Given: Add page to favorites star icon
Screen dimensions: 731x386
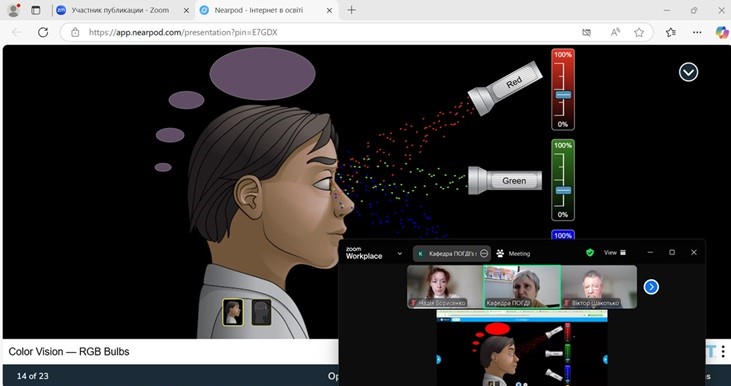Looking at the screenshot, I should pyautogui.click(x=639, y=32).
